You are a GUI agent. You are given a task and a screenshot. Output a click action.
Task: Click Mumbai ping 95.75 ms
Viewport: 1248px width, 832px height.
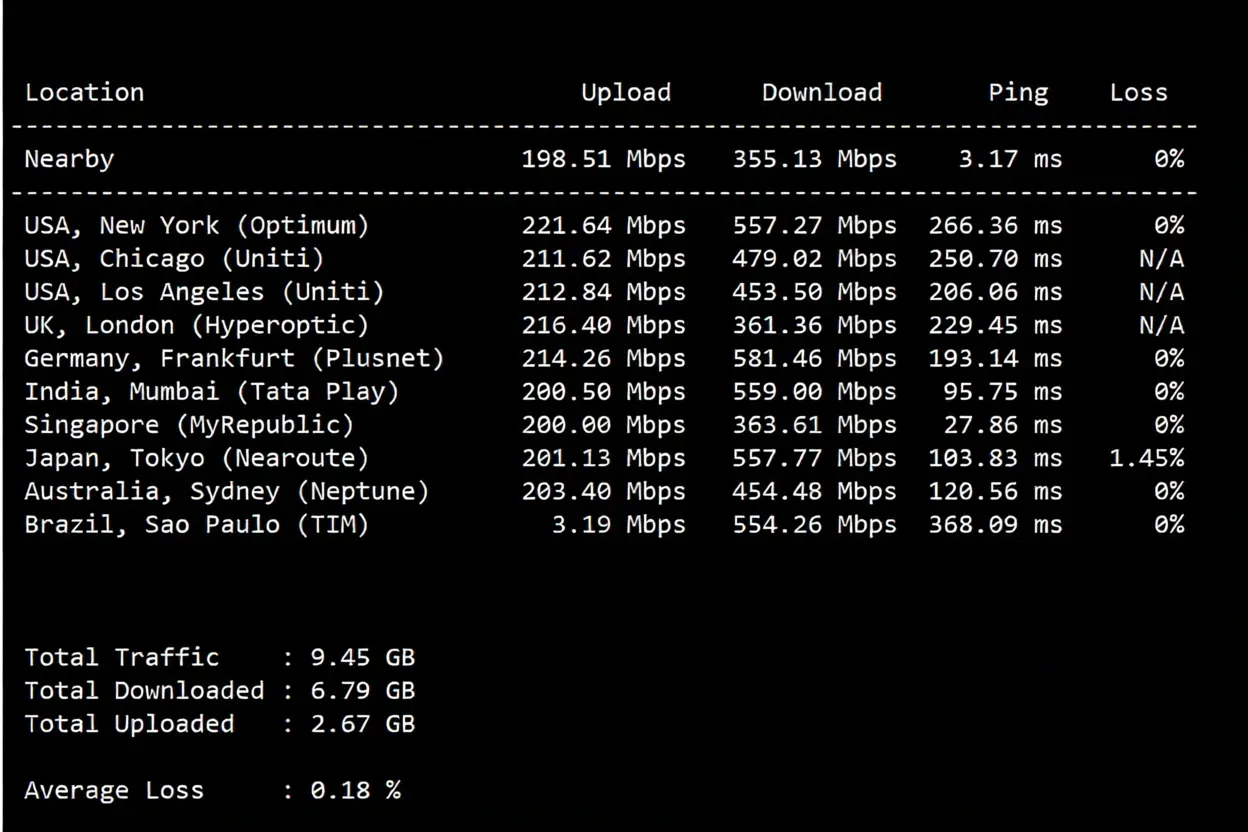pos(1003,392)
